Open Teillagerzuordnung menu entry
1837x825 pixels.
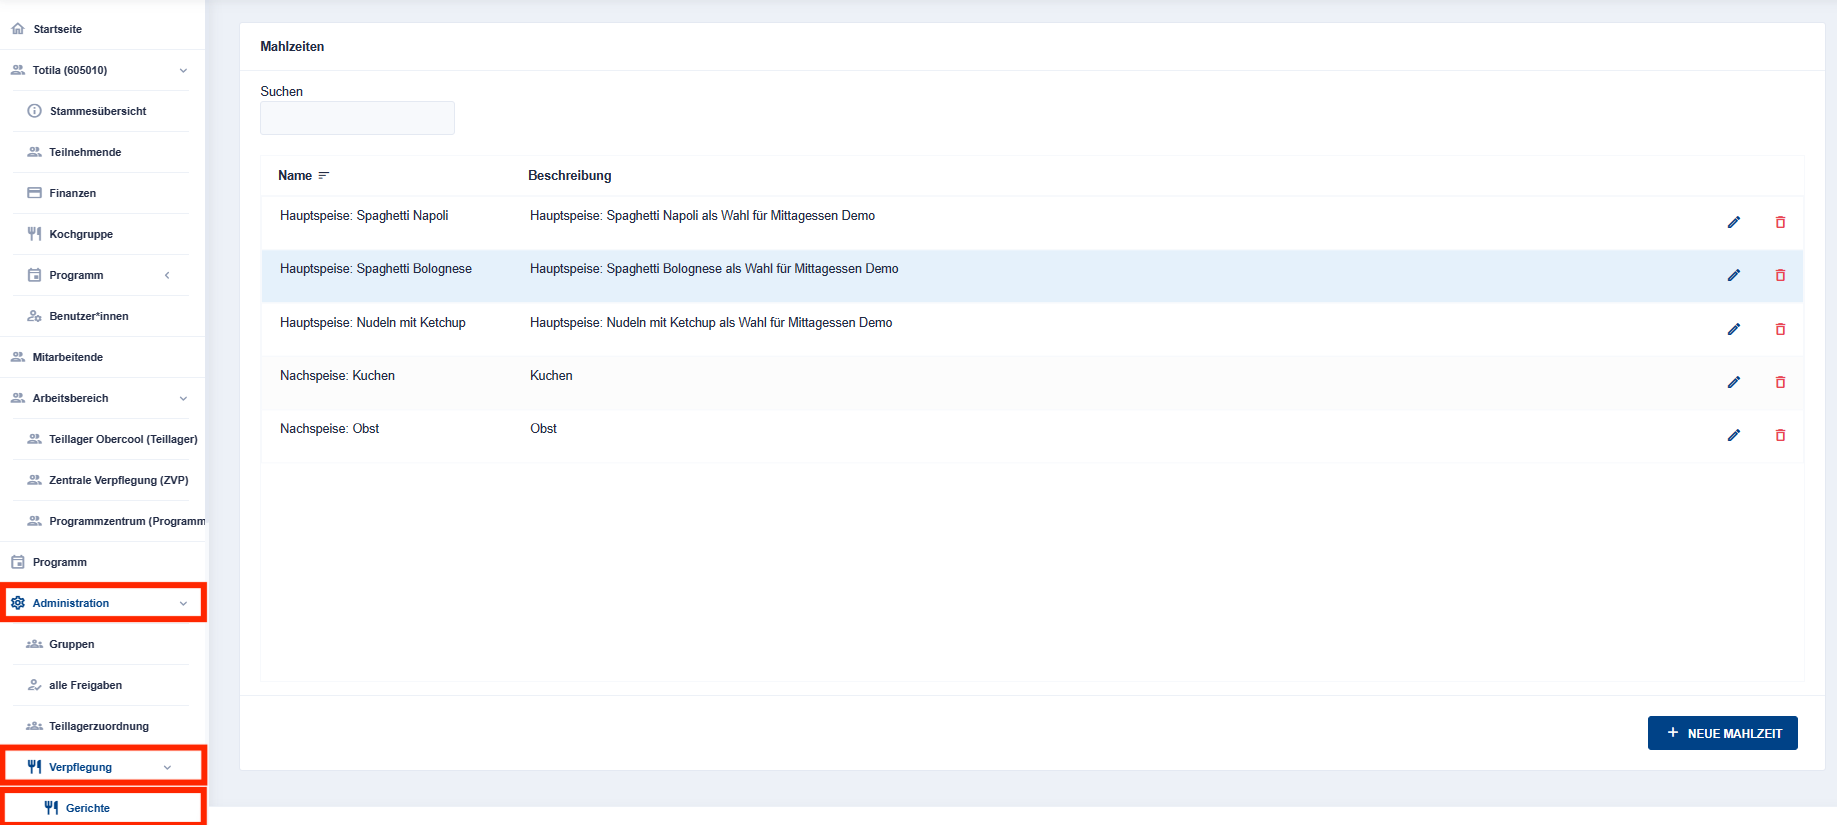pyautogui.click(x=100, y=726)
